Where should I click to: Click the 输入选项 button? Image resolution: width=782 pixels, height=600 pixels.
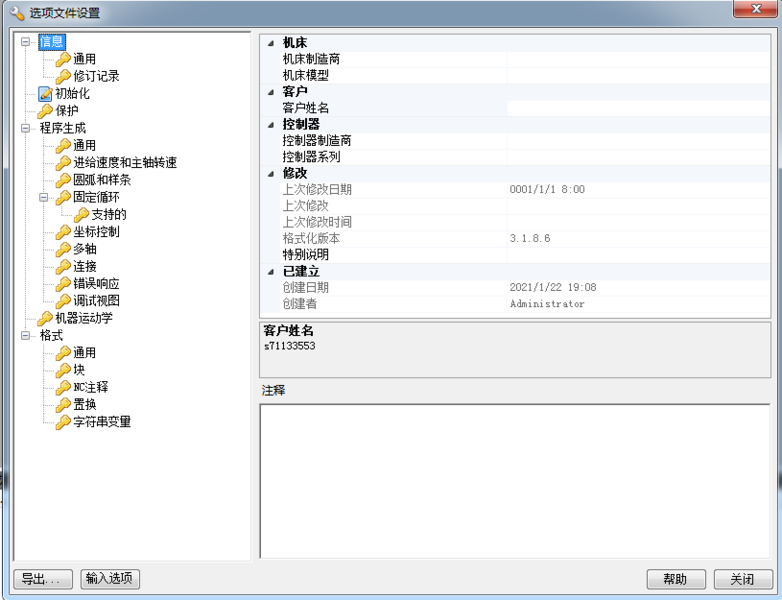click(110, 579)
